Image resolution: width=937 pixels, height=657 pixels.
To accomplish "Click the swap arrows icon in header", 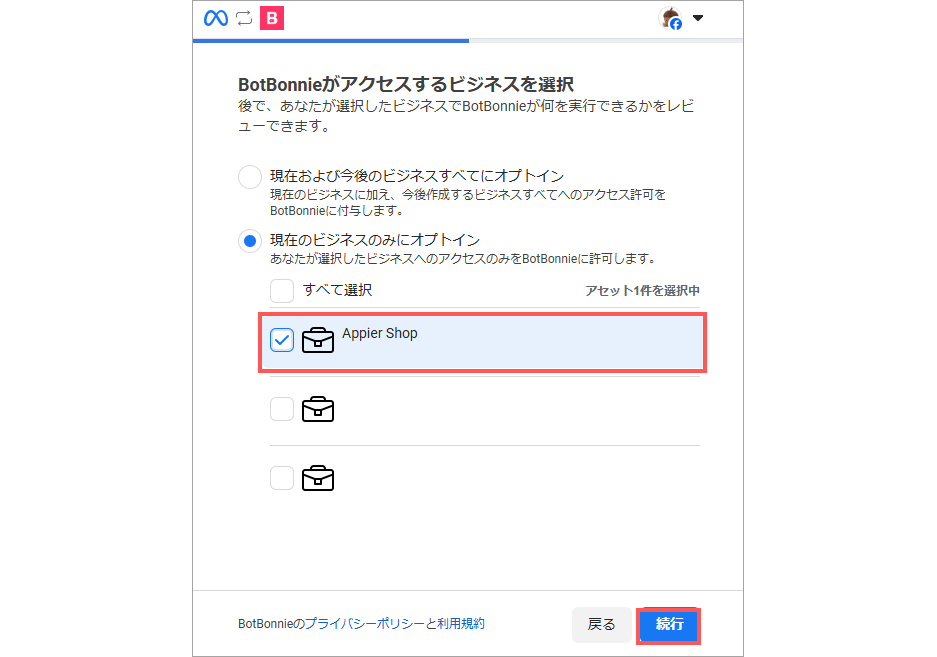I will 244,19.
